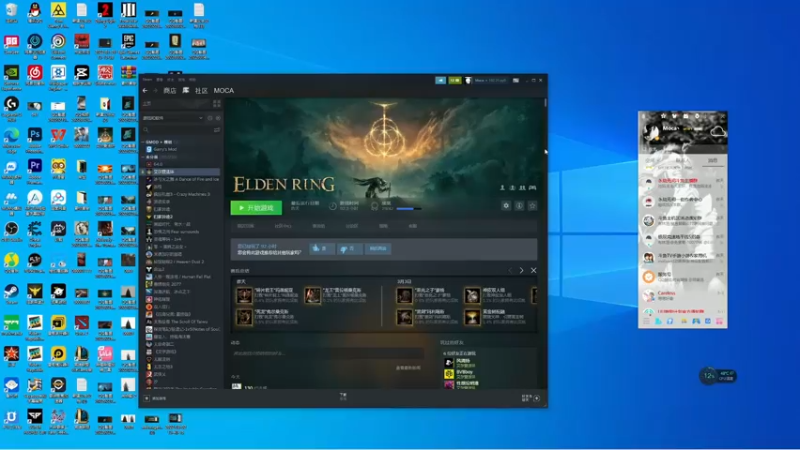The height and width of the screenshot is (450, 800).
Task: Show previous post-game summary with left arrow
Action: (510, 270)
